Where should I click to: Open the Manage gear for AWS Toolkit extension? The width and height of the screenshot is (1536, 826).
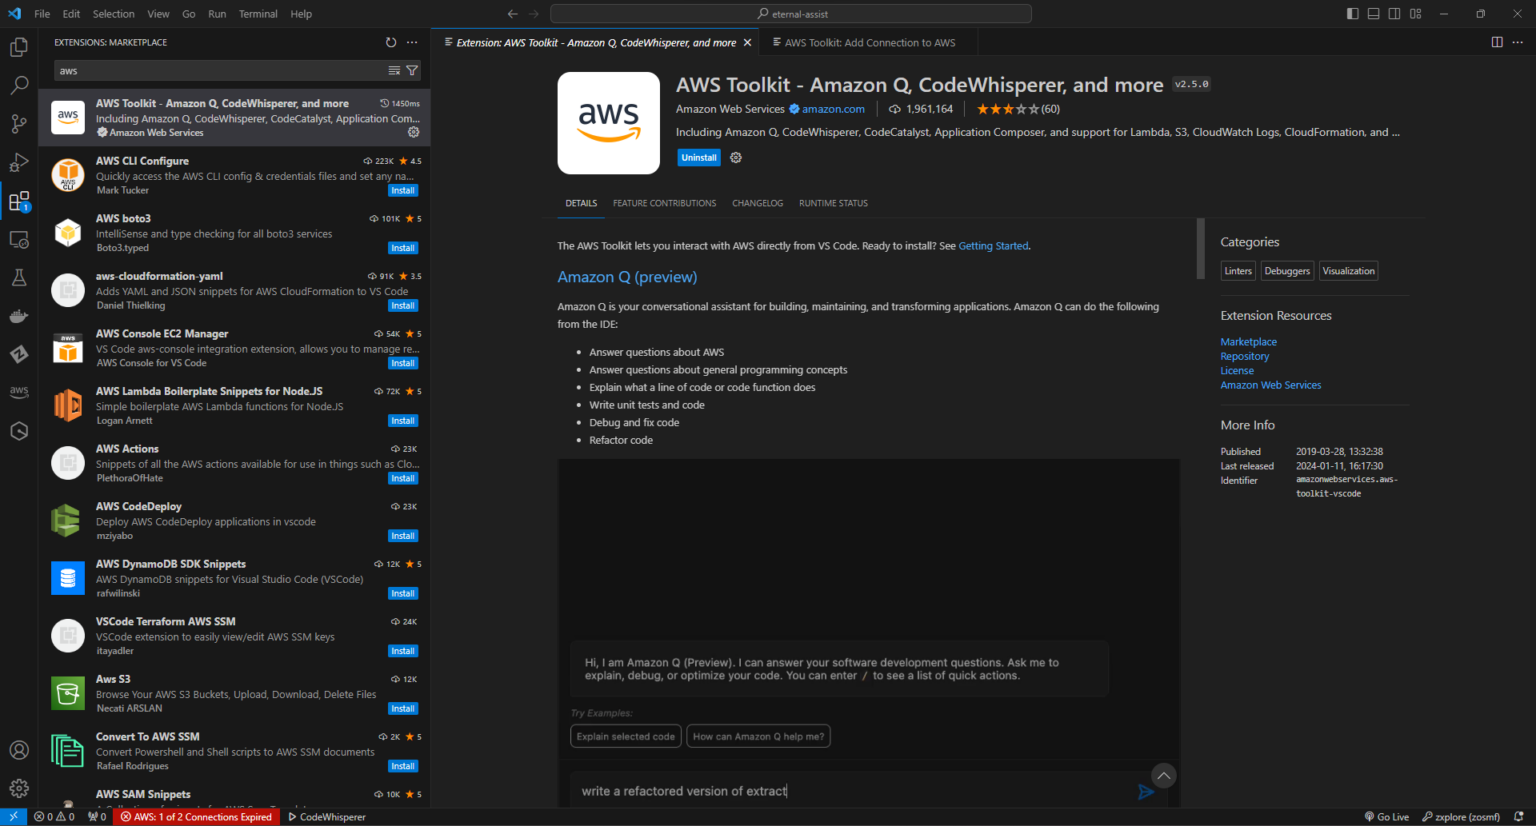735,157
